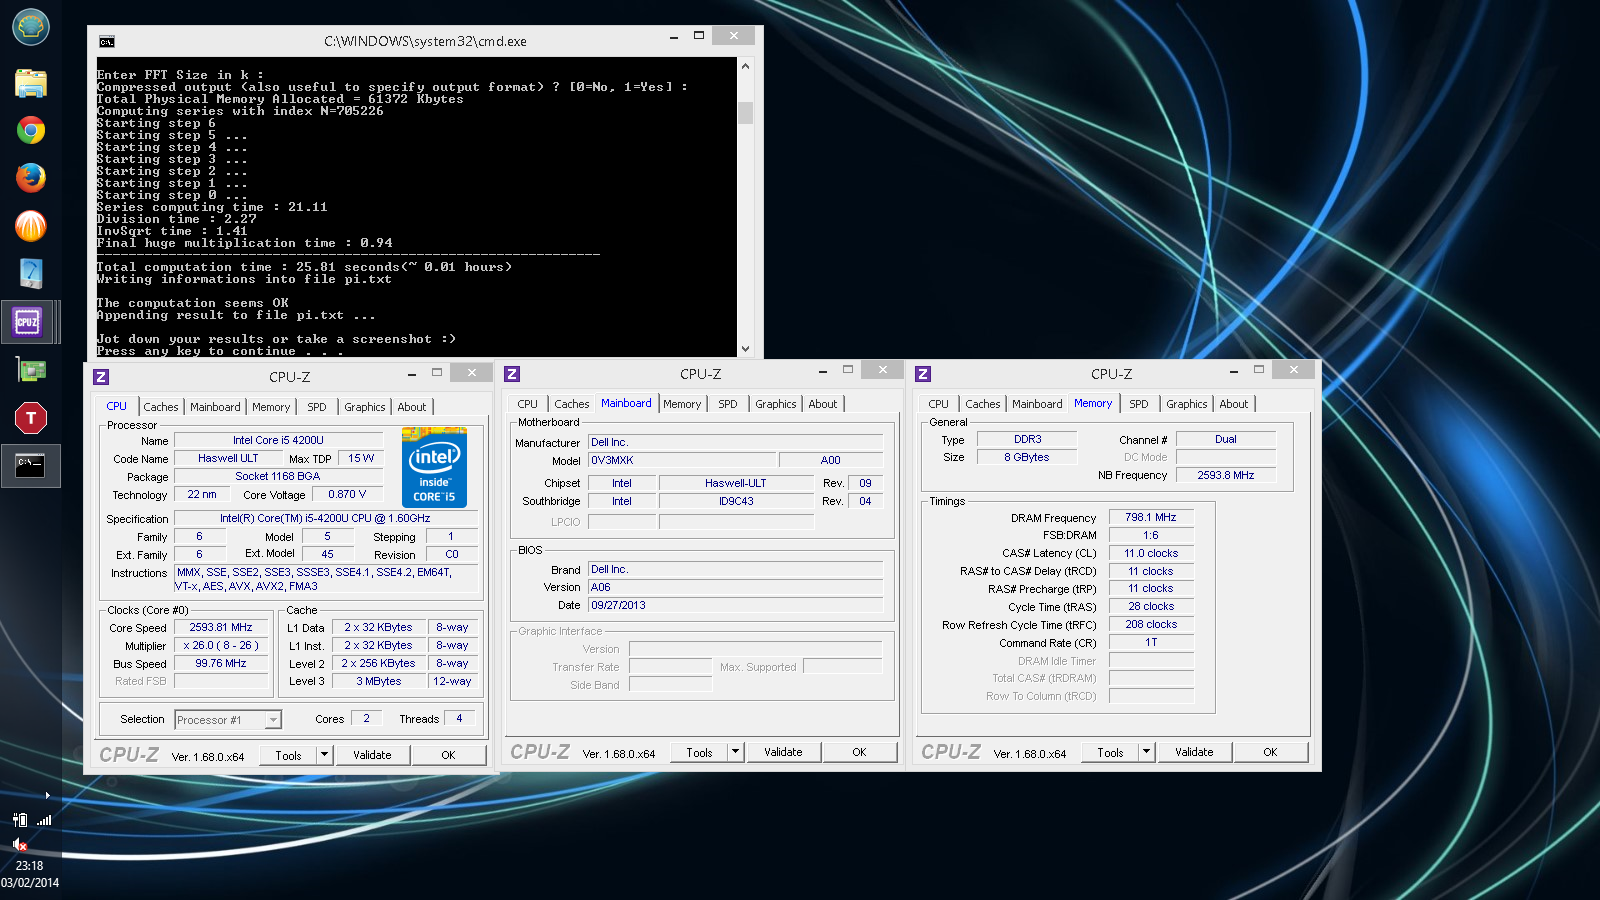Click the Z icon of the CPU tab window
1600x900 pixels.
point(101,376)
